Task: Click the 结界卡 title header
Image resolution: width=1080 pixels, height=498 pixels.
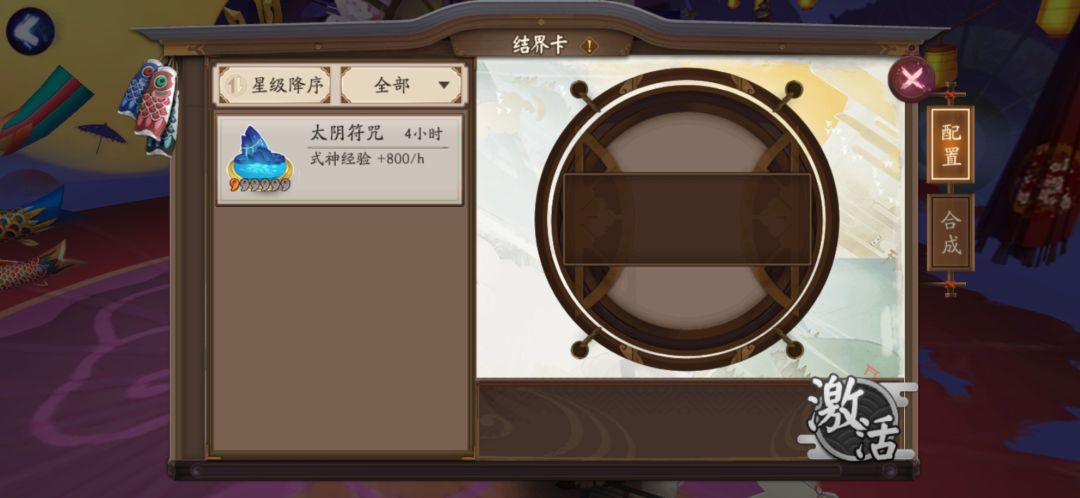Action: click(x=539, y=45)
